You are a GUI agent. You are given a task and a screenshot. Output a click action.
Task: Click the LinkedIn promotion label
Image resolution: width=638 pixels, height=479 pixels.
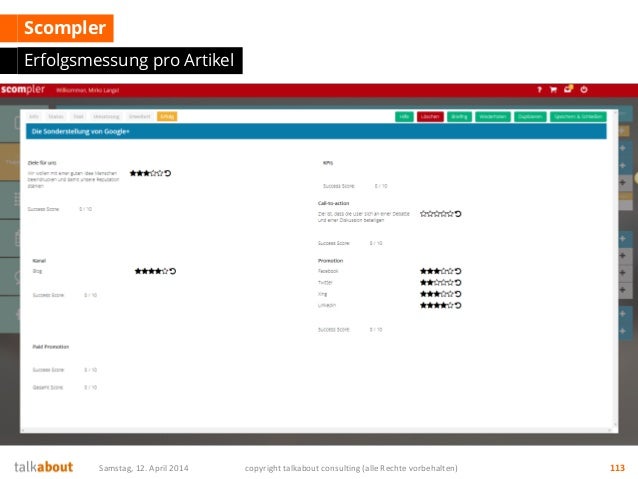click(327, 305)
